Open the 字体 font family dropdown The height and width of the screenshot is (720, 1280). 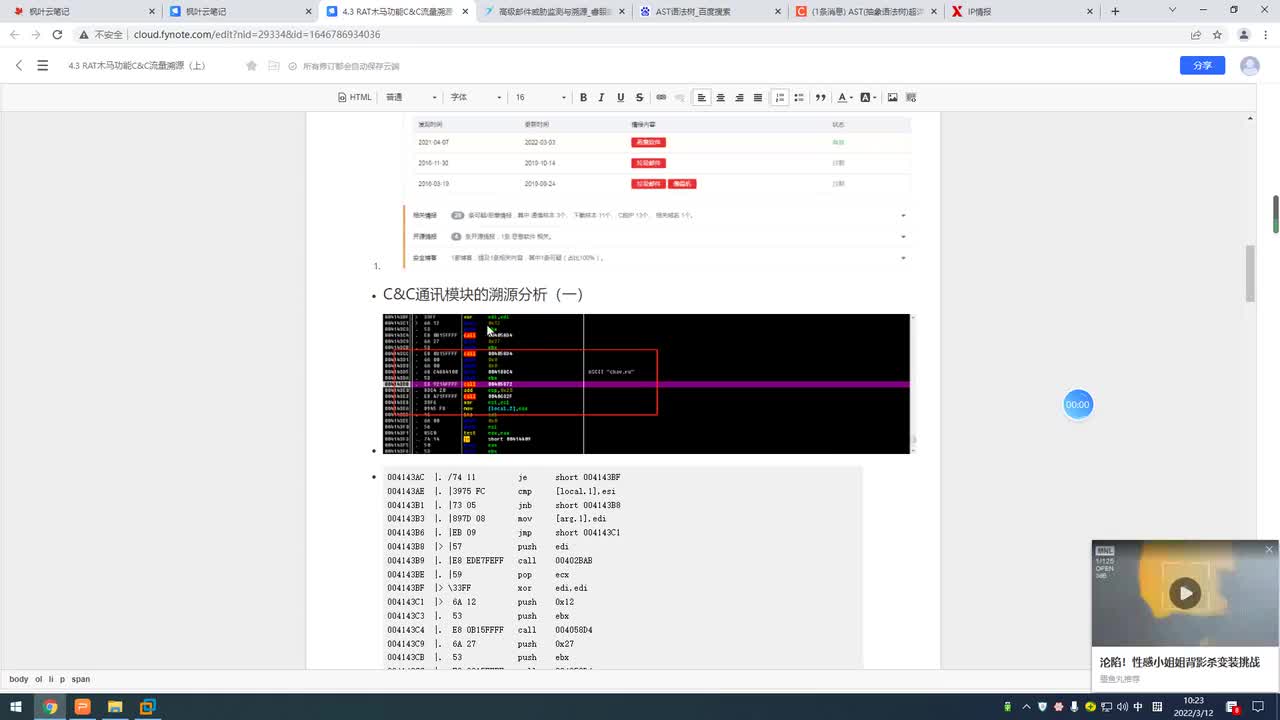coord(476,97)
